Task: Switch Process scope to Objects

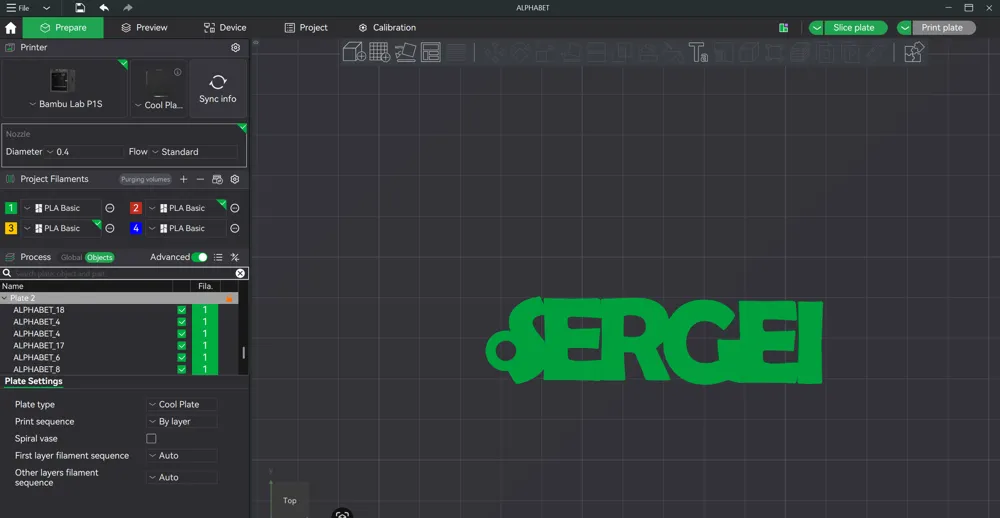Action: (x=99, y=257)
